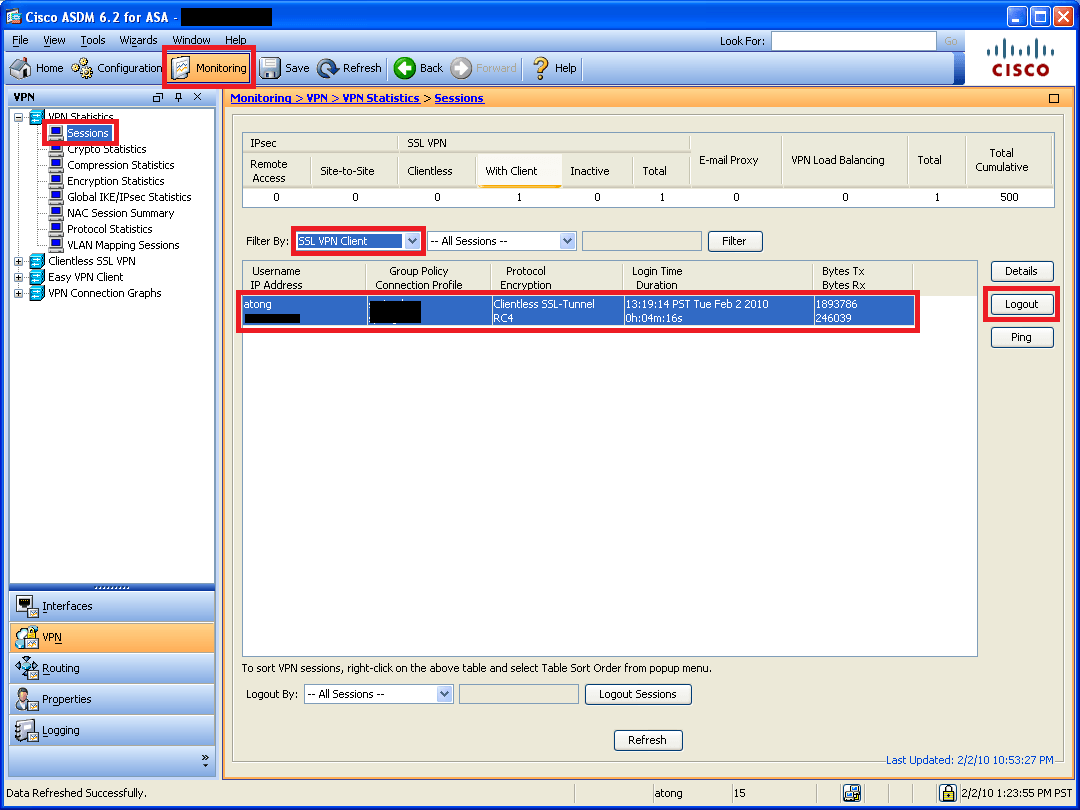Screen dimensions: 1080x810
Task: Click the Refresh toolbar icon
Action: 349,68
